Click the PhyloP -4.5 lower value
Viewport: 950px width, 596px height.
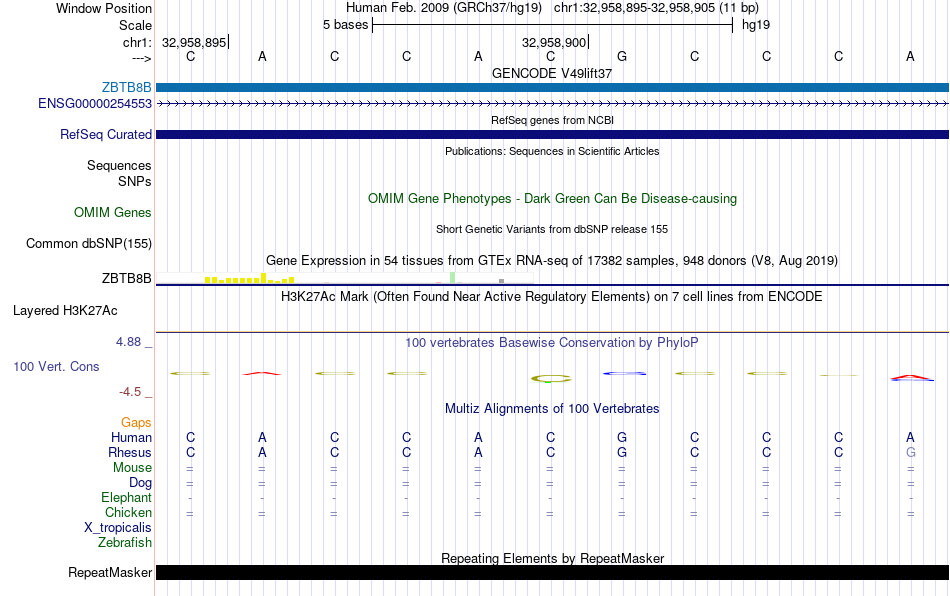(130, 392)
